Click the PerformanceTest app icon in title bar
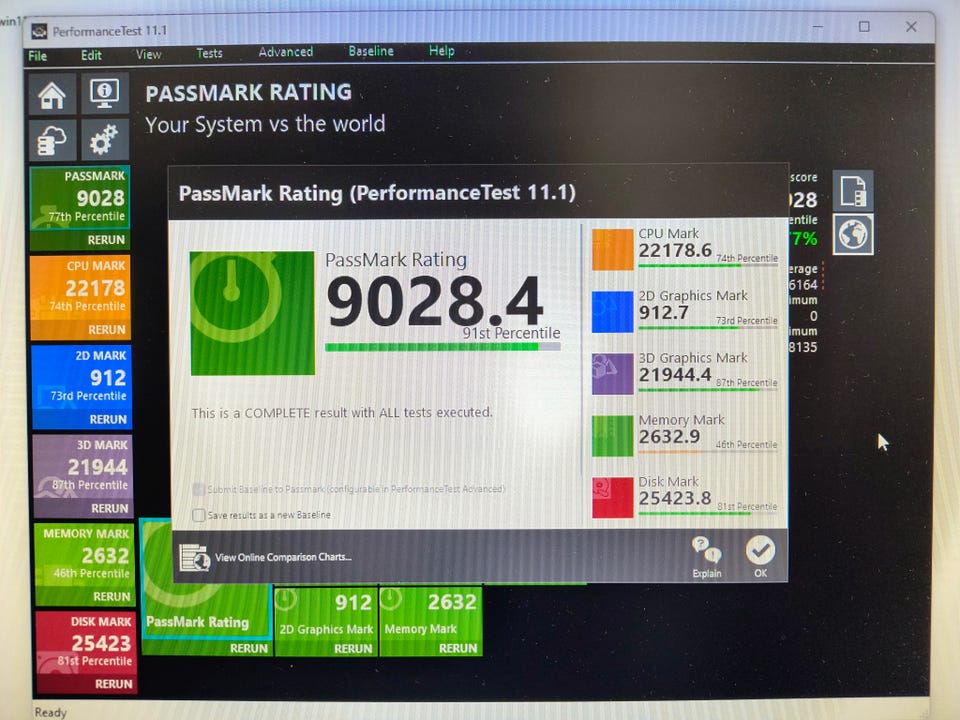Image resolution: width=960 pixels, height=720 pixels. pos(39,31)
